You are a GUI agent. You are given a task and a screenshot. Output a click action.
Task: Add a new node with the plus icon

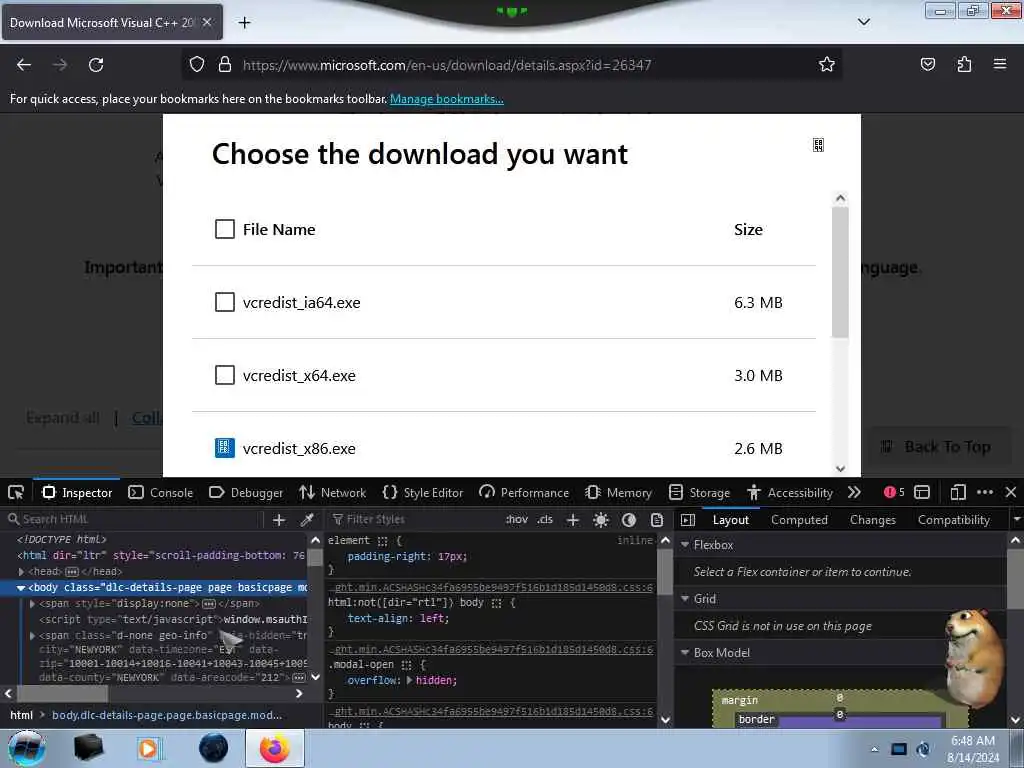click(279, 520)
